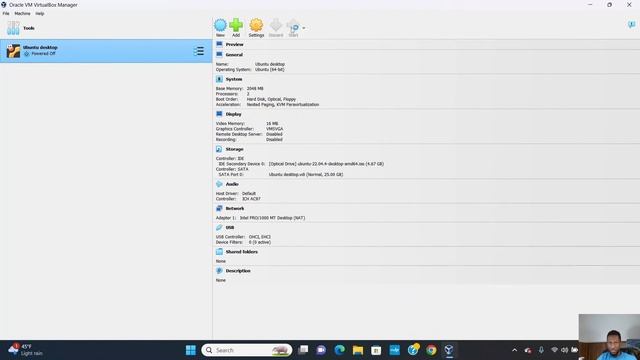
Task: Open the USB section header
Action: [230, 227]
